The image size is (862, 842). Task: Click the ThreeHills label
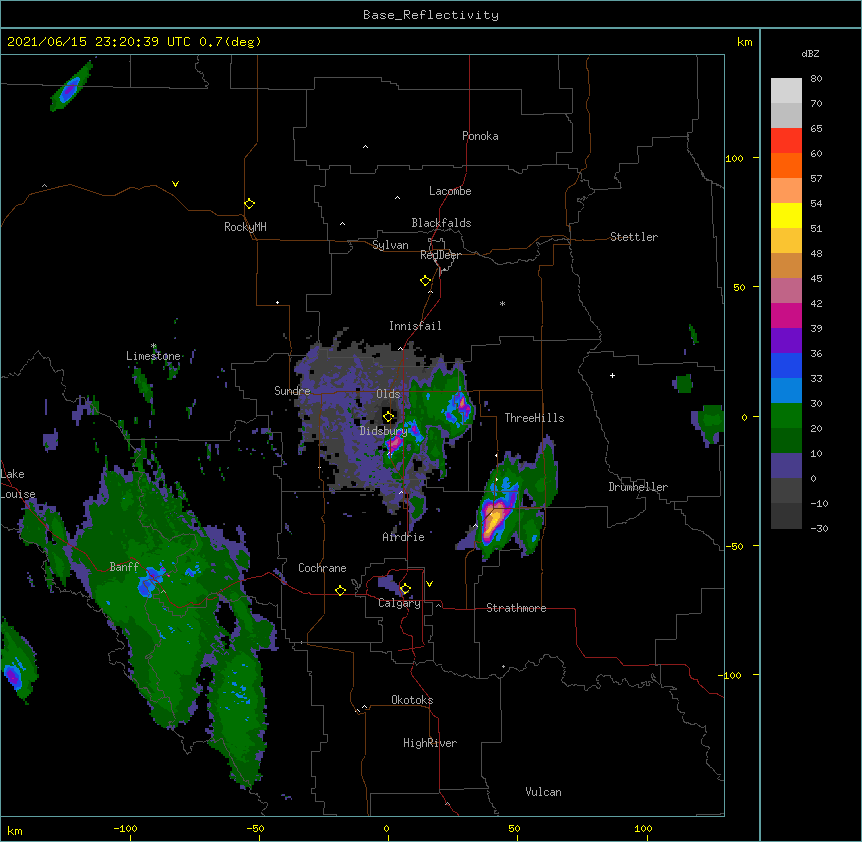[534, 418]
